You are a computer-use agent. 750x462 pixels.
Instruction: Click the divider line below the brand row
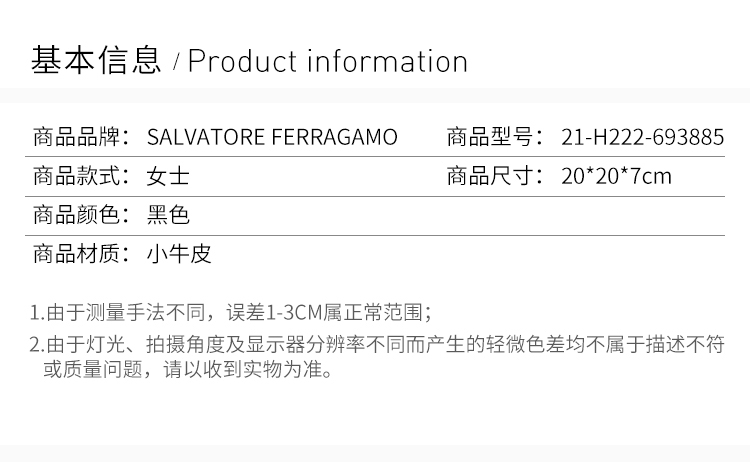point(375,156)
